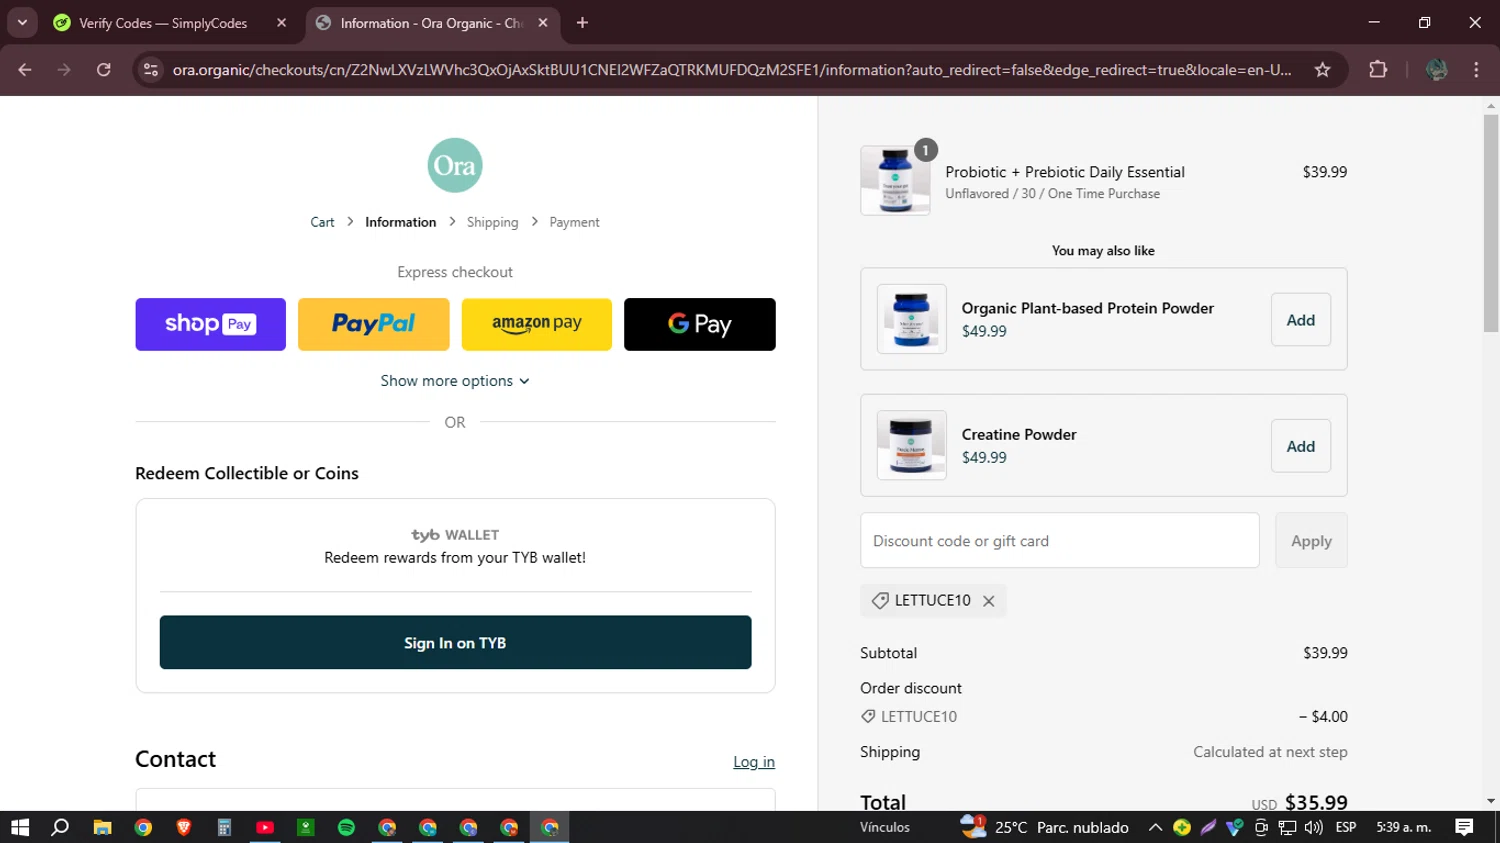This screenshot has height=843, width=1500.
Task: Open Xbox app from taskbar
Action: tap(306, 827)
